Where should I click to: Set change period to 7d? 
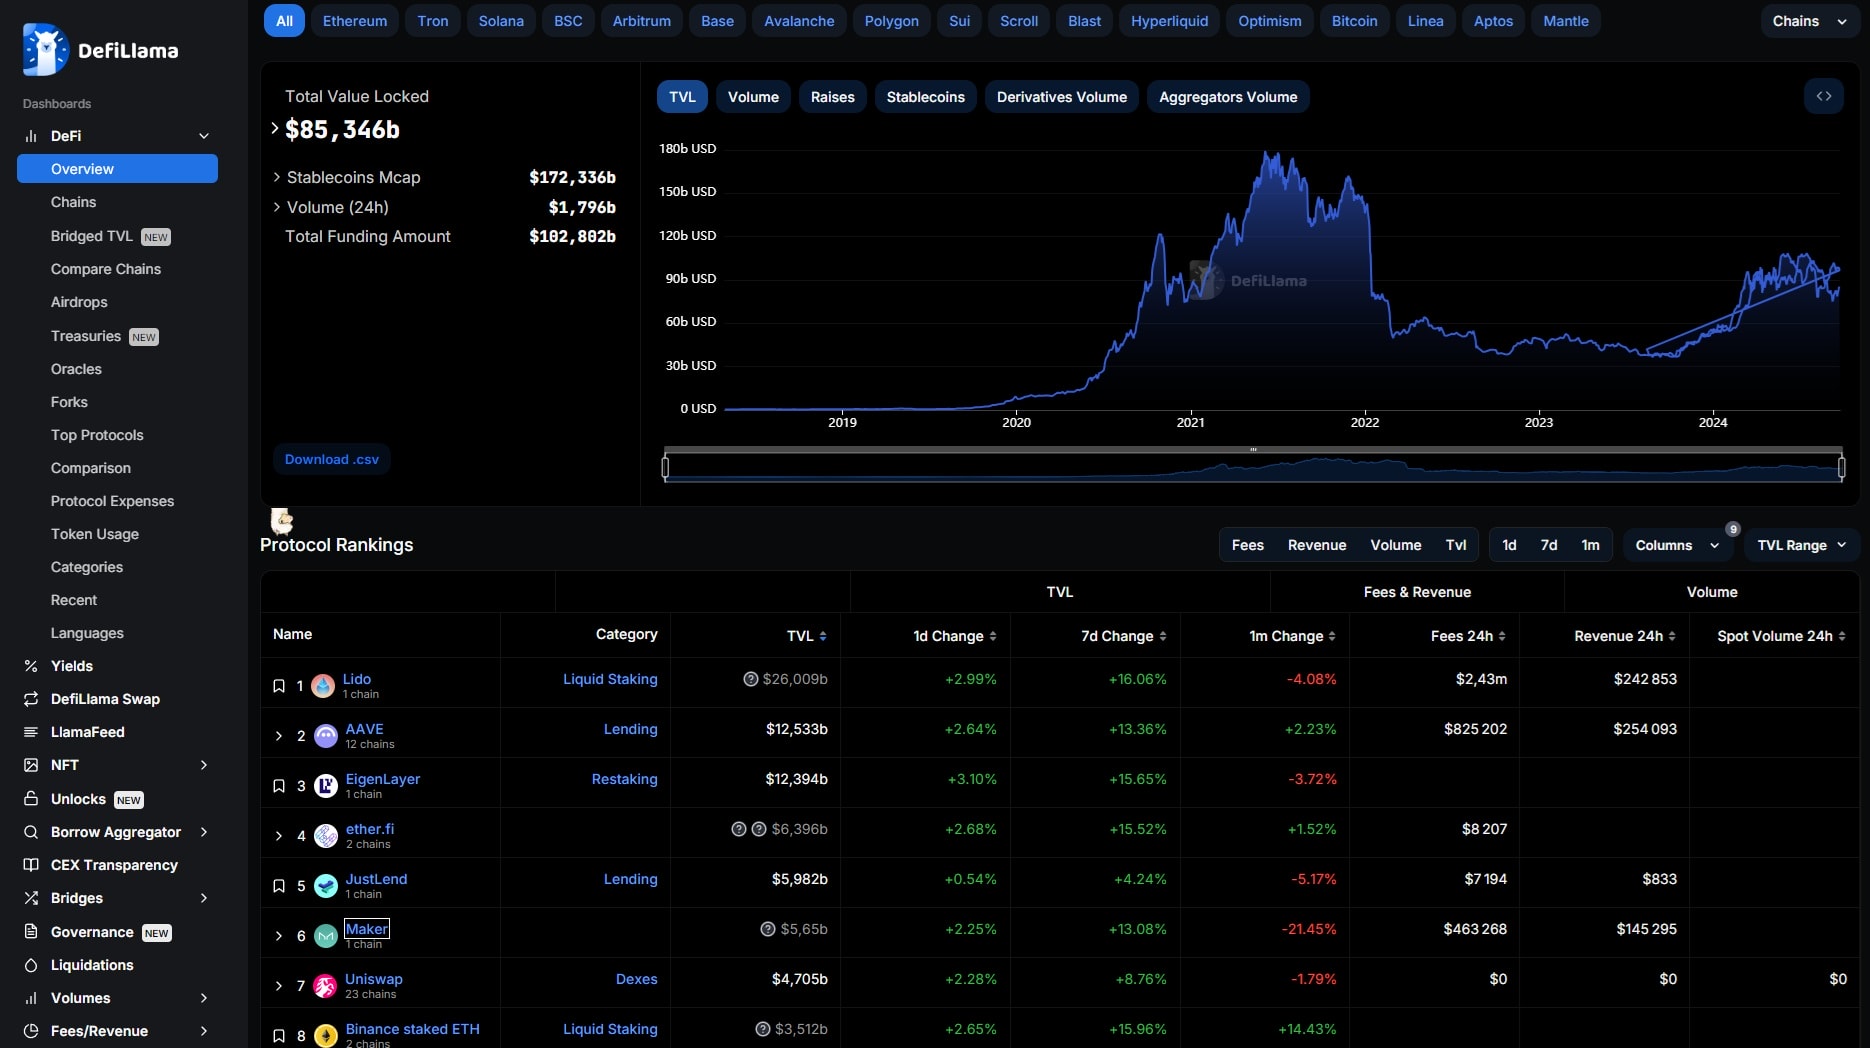(1549, 545)
